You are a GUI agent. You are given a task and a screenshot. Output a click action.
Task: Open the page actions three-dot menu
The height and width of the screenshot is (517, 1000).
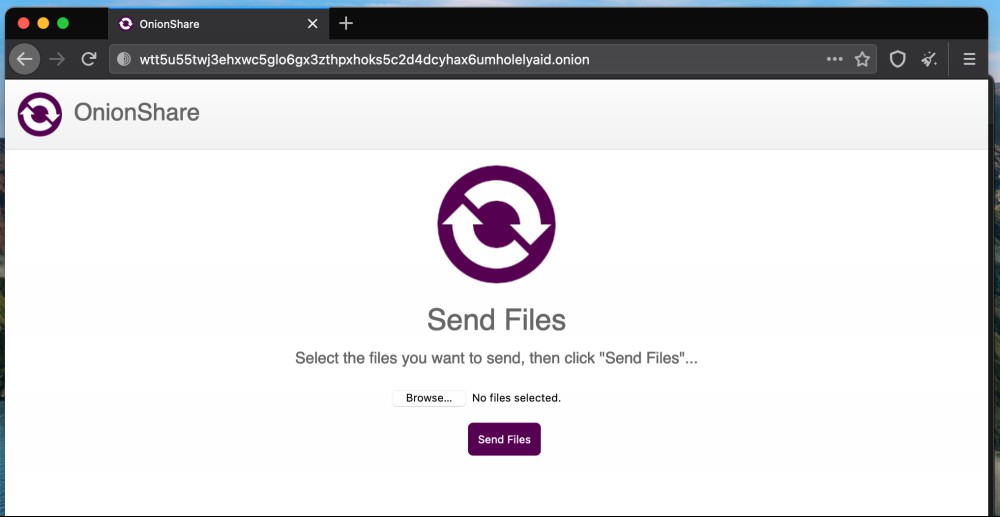834,59
